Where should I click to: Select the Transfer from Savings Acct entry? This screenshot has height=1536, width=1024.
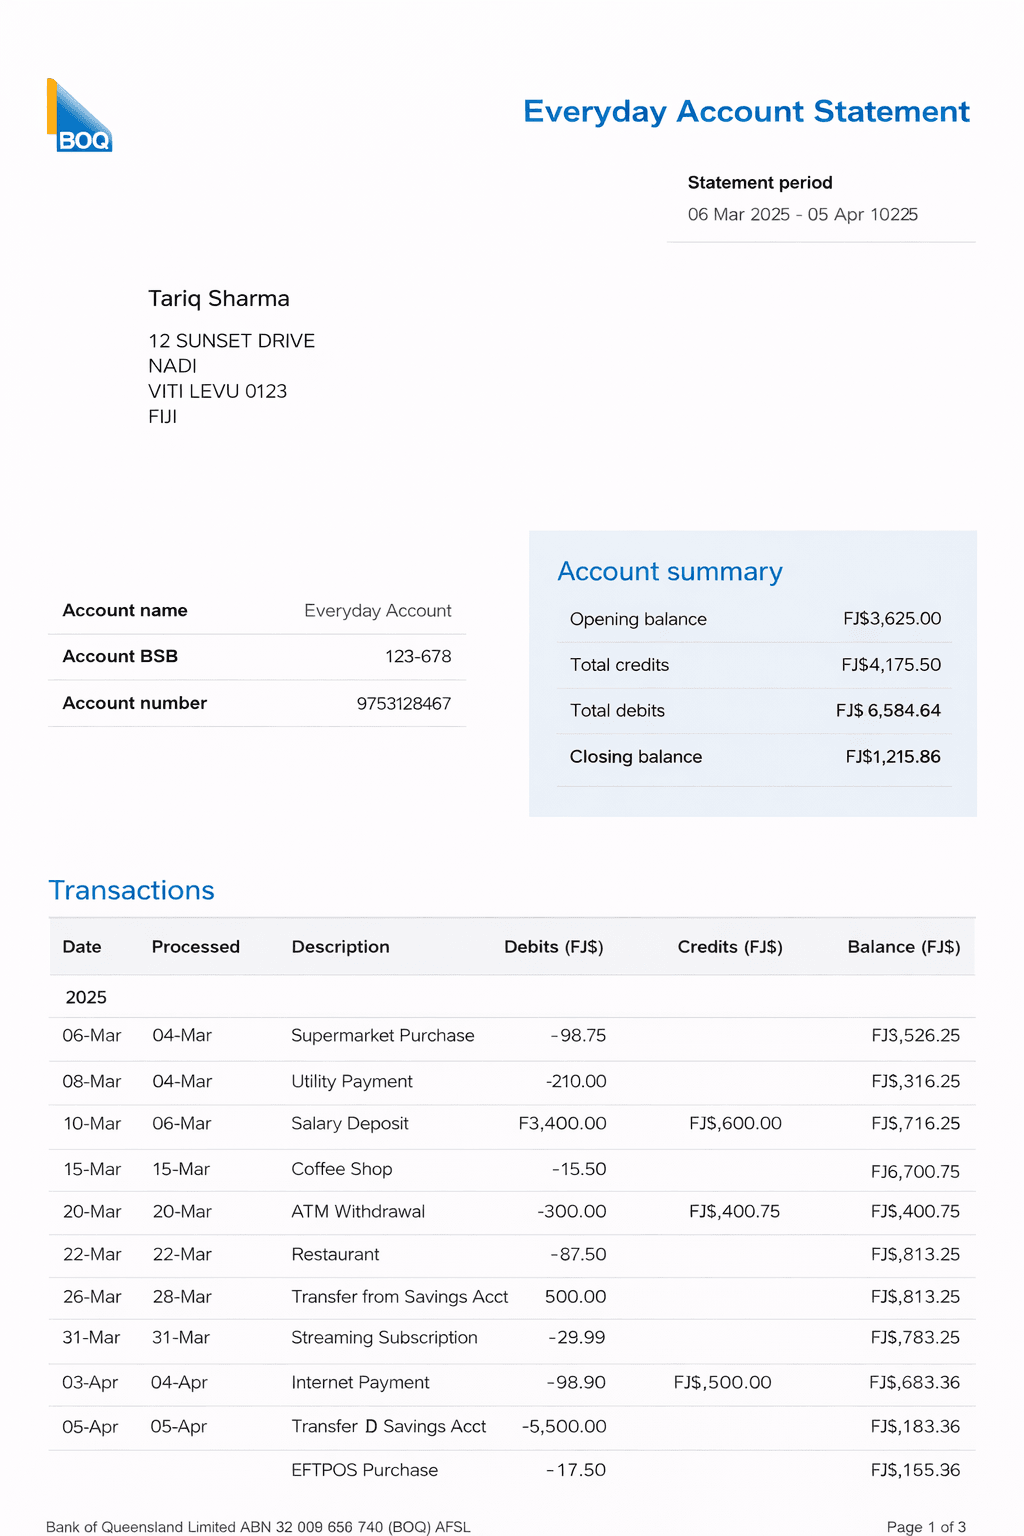(x=399, y=1297)
